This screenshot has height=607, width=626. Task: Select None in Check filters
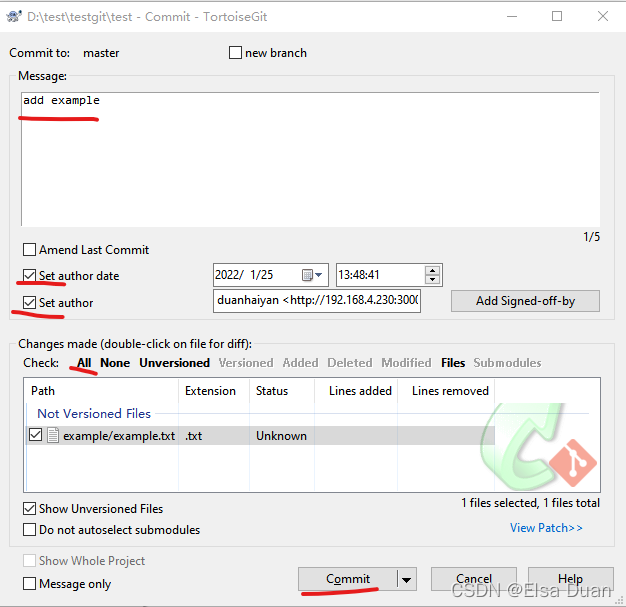pos(115,363)
